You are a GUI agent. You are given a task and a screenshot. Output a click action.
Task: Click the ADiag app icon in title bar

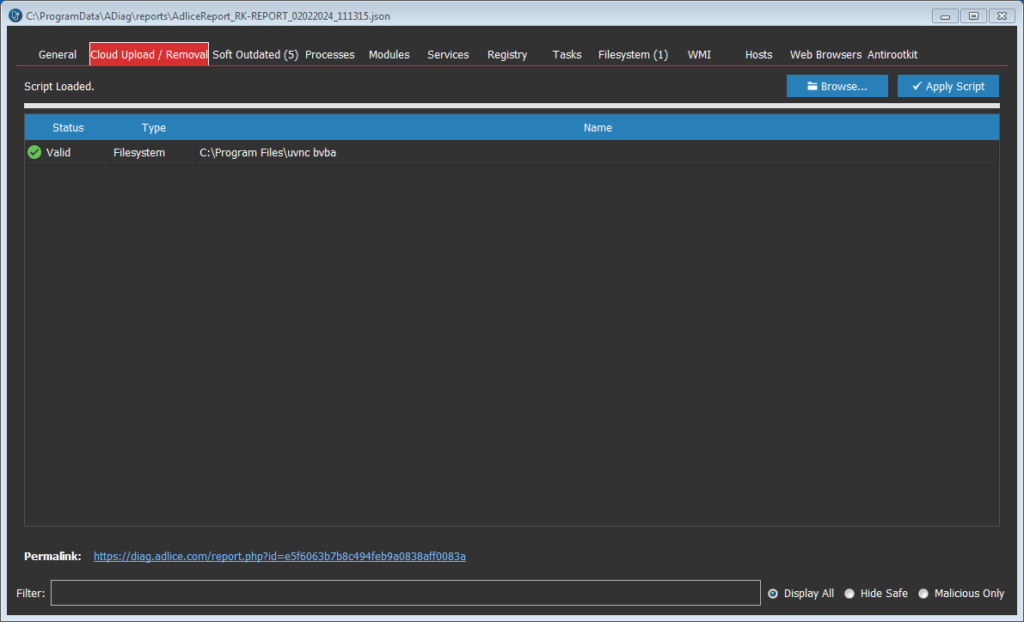click(15, 16)
